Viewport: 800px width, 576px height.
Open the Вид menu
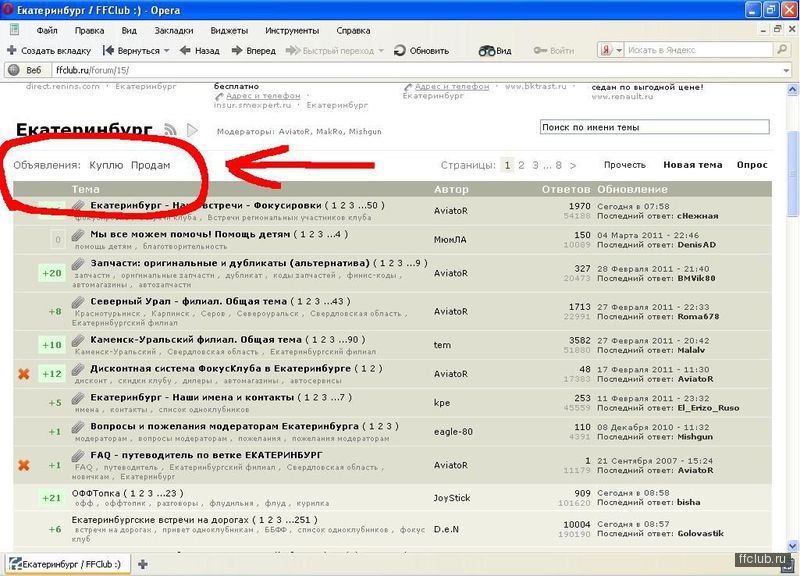pyautogui.click(x=129, y=31)
